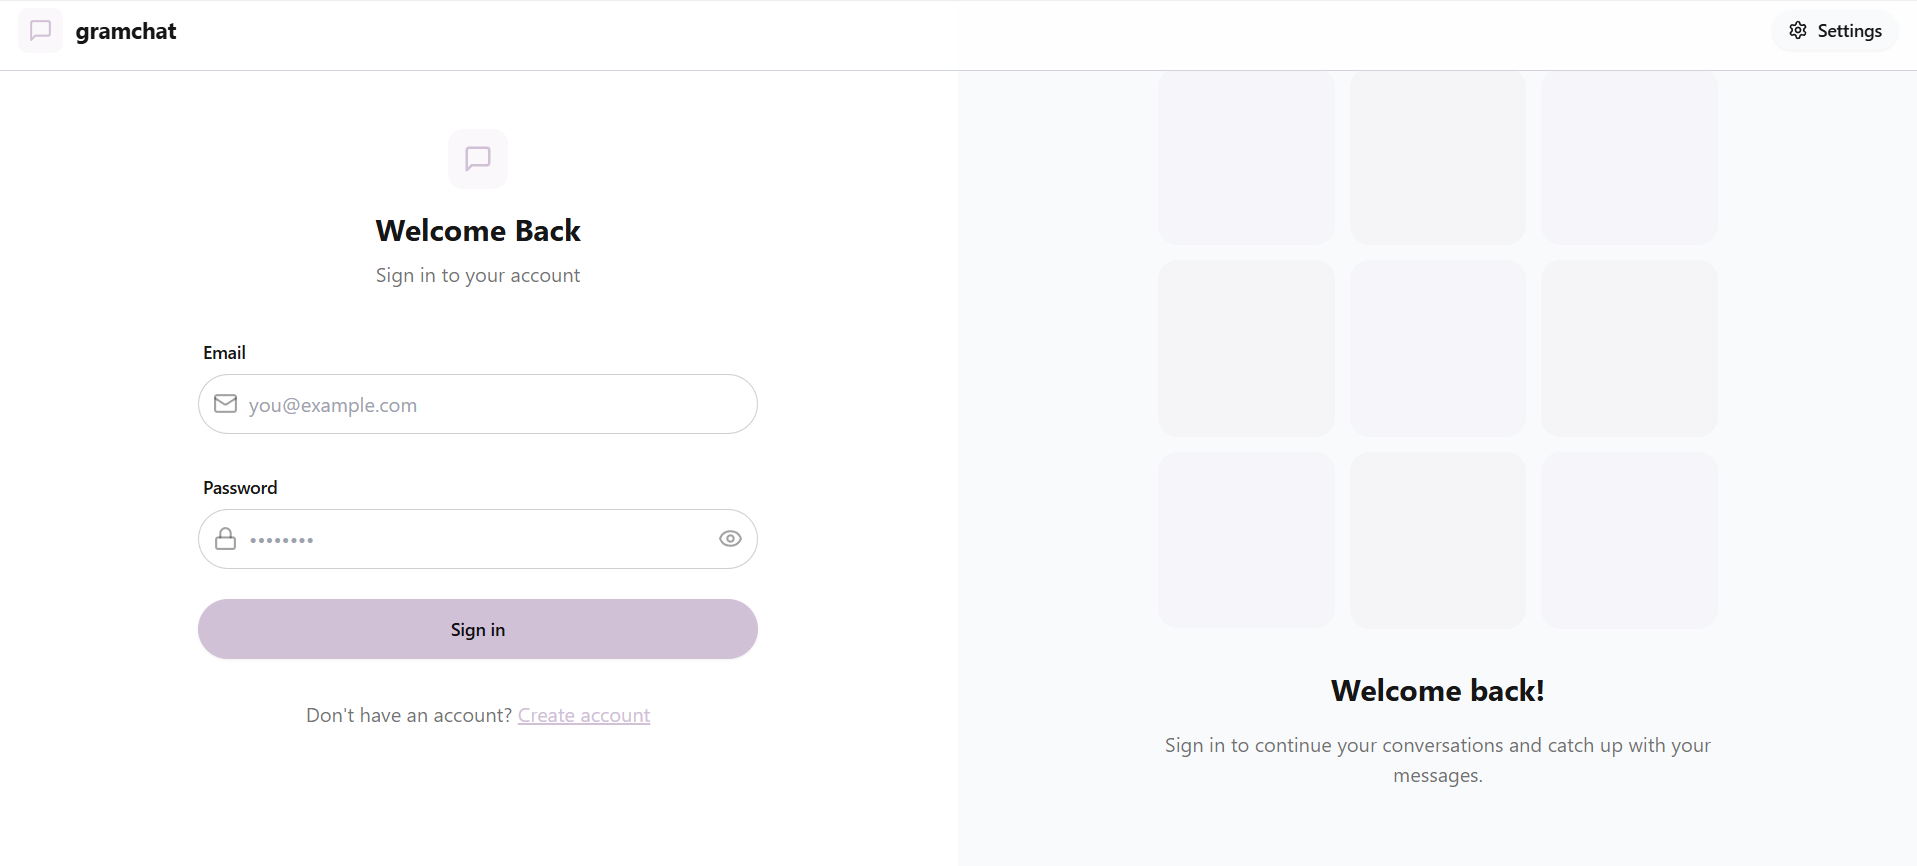The image size is (1917, 866).
Task: Follow the Create account link
Action: (x=584, y=715)
